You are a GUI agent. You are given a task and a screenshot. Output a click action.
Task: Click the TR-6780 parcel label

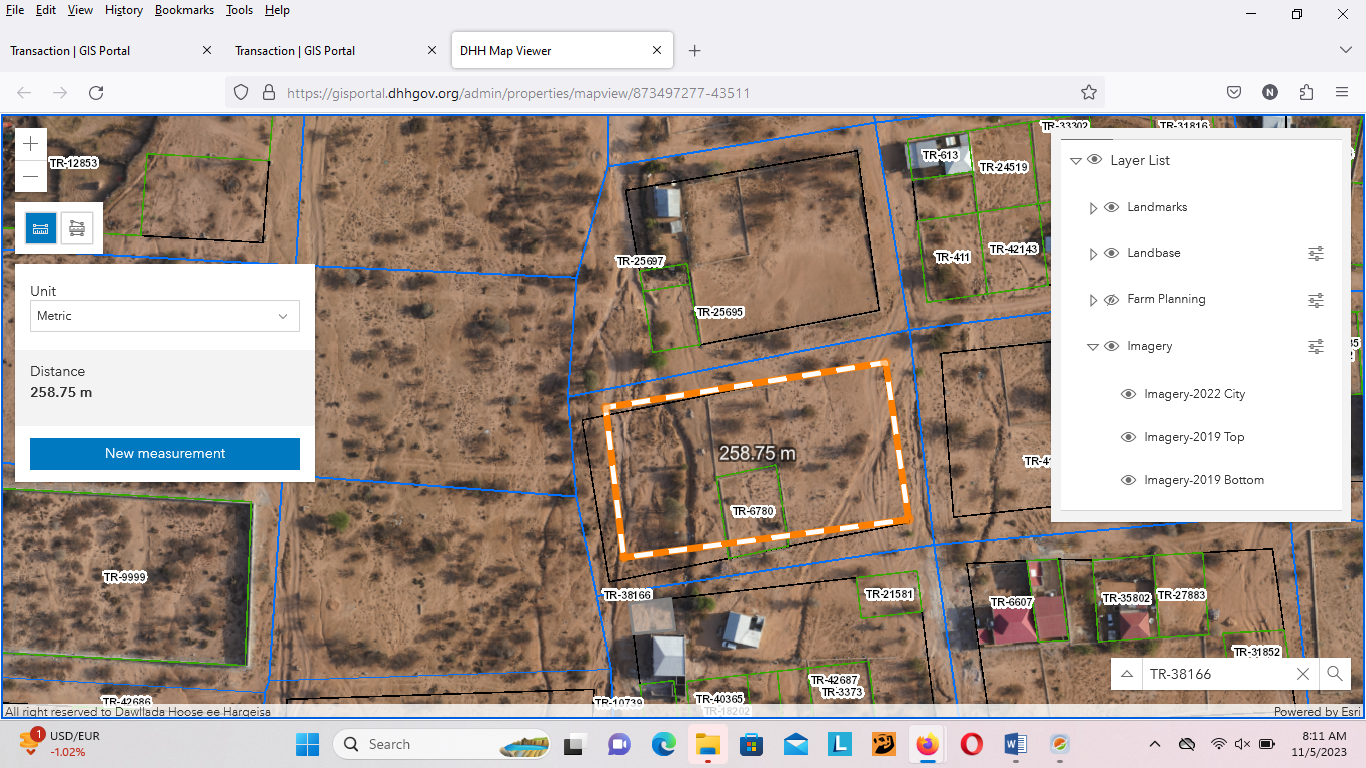pos(754,511)
